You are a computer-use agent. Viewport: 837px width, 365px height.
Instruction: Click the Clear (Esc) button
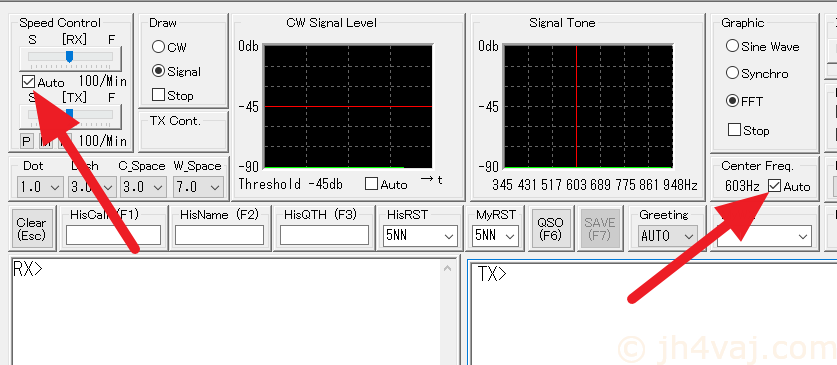31,228
